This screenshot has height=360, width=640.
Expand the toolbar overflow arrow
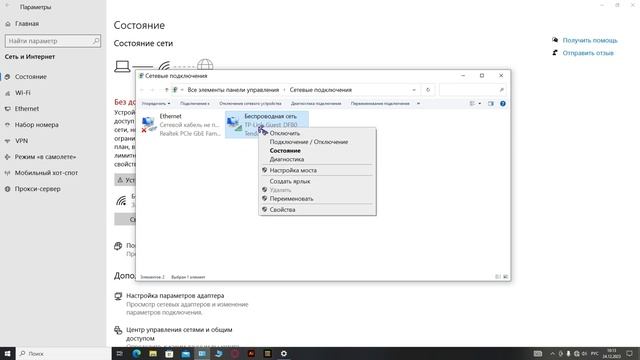(418, 104)
